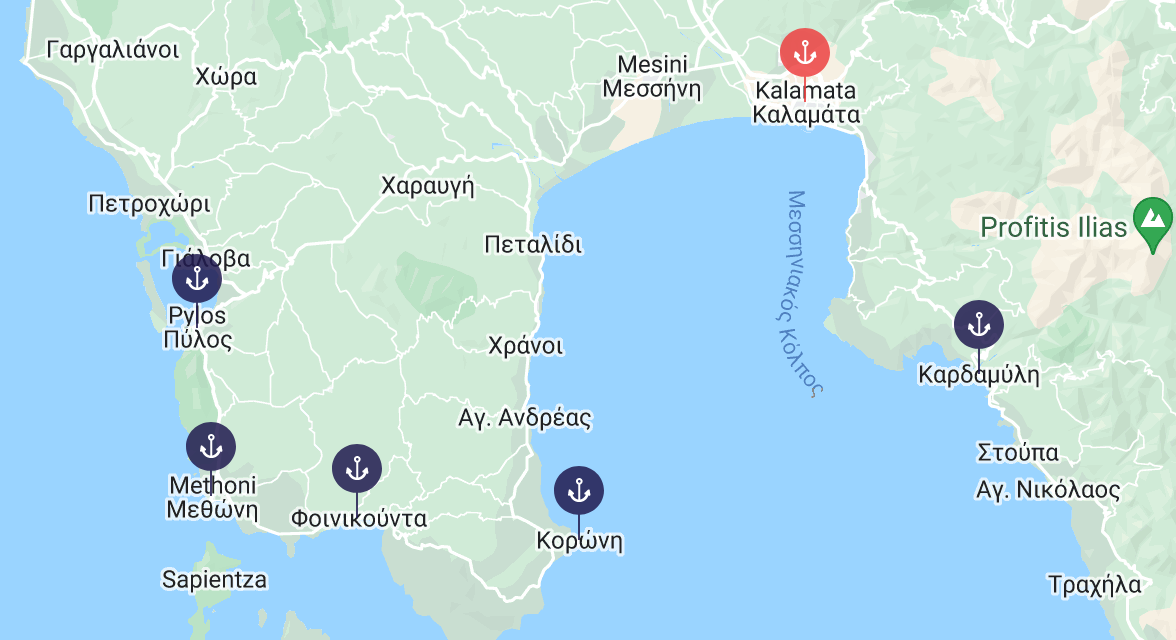
Task: Select the Πεταλίδι label on map
Action: [x=533, y=245]
